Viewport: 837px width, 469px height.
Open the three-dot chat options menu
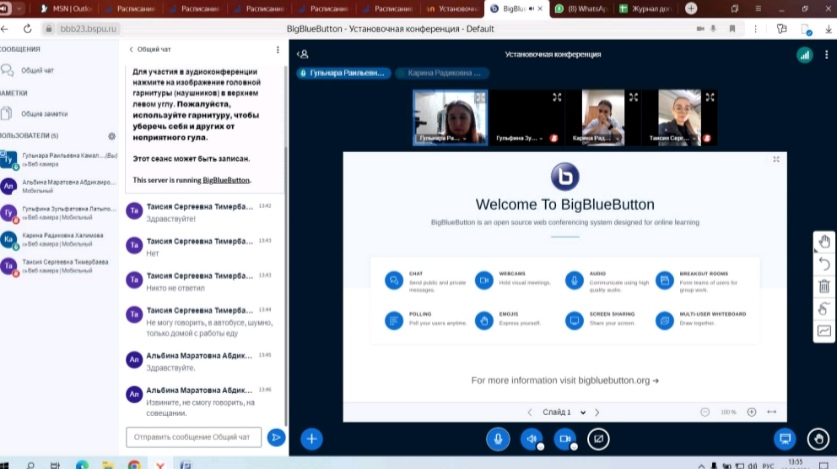click(278, 49)
